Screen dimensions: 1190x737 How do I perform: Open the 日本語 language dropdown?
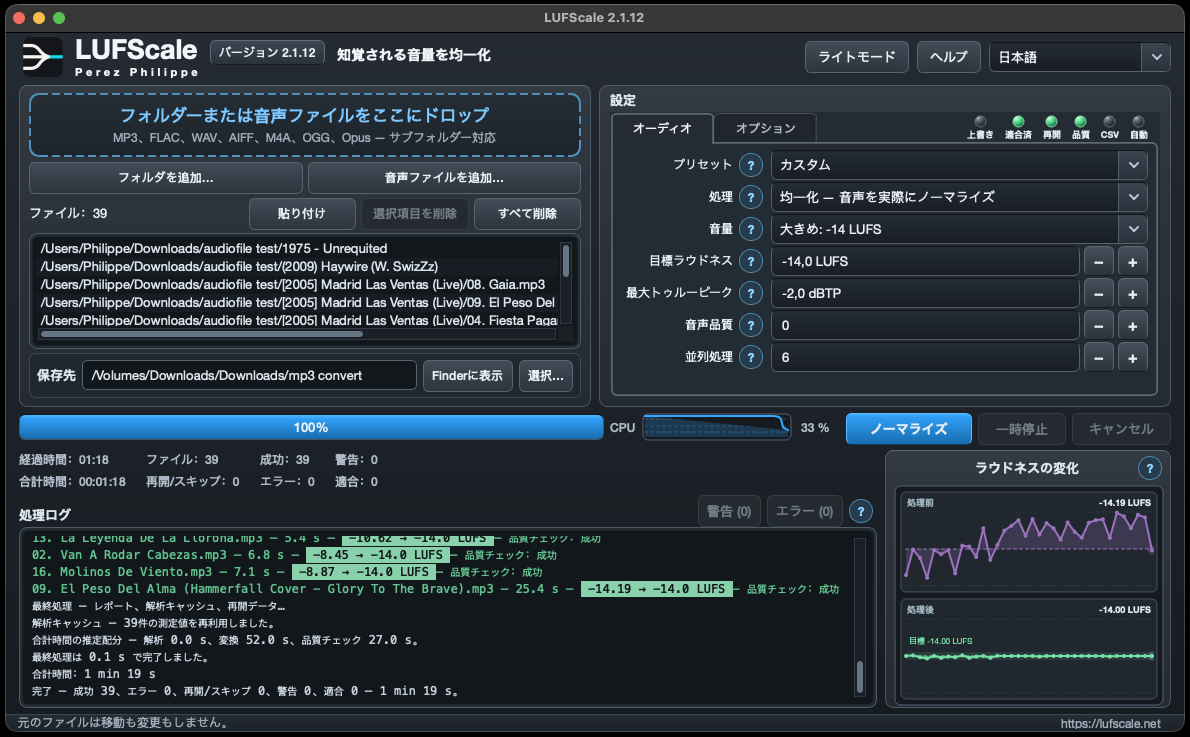pos(1079,57)
